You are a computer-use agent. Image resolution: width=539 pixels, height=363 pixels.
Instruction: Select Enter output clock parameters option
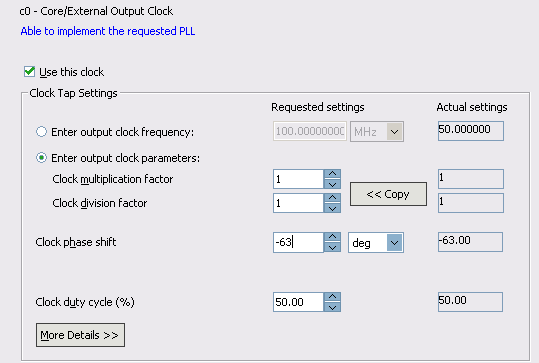click(41, 158)
